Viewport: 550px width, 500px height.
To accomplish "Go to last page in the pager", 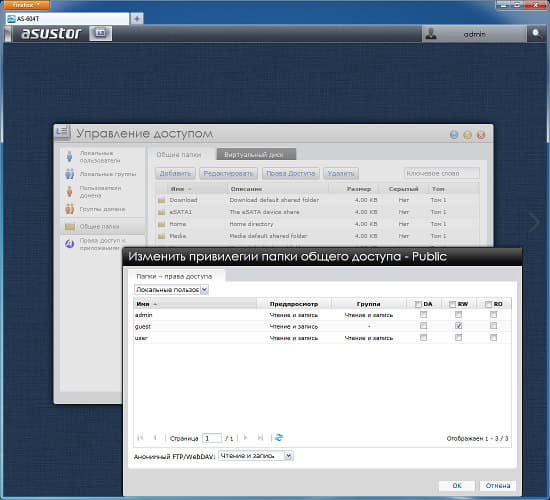I will 260,438.
